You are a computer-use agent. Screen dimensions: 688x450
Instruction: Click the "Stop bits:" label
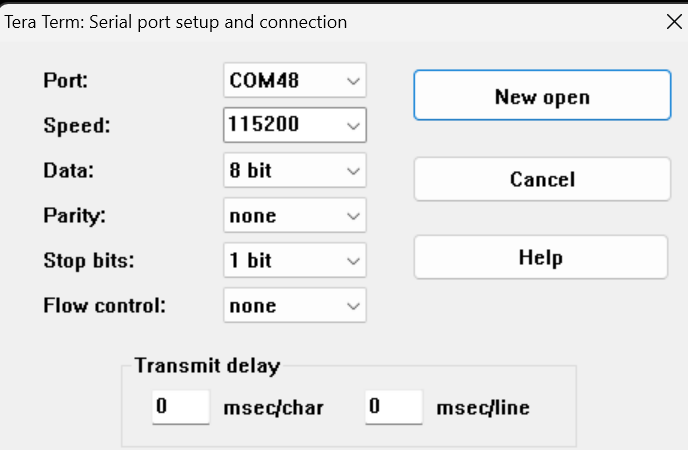(x=87, y=261)
